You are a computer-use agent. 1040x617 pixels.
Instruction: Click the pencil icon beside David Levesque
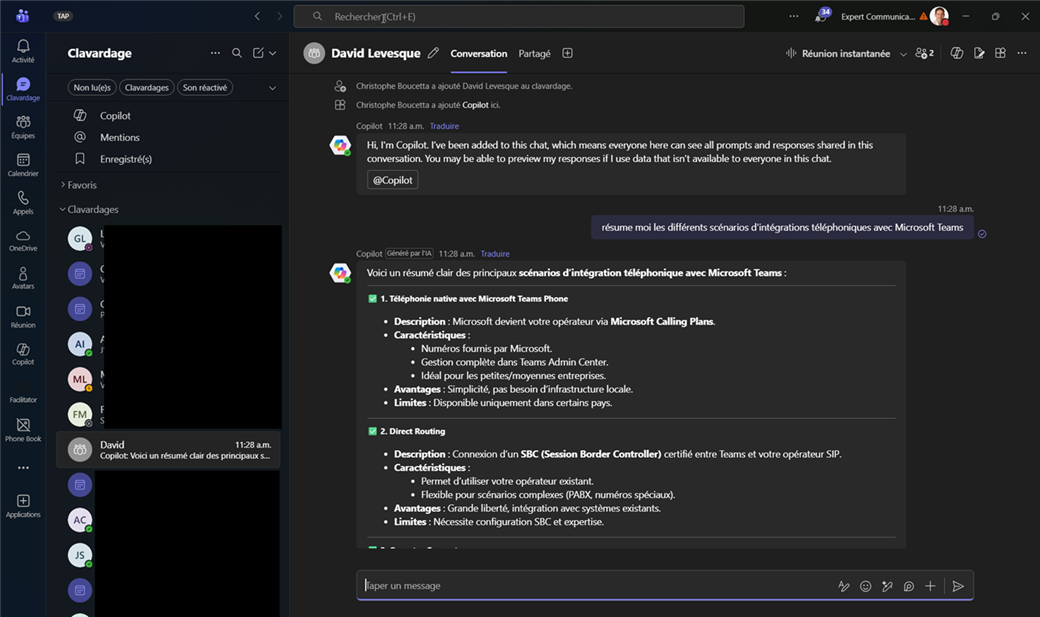433,53
